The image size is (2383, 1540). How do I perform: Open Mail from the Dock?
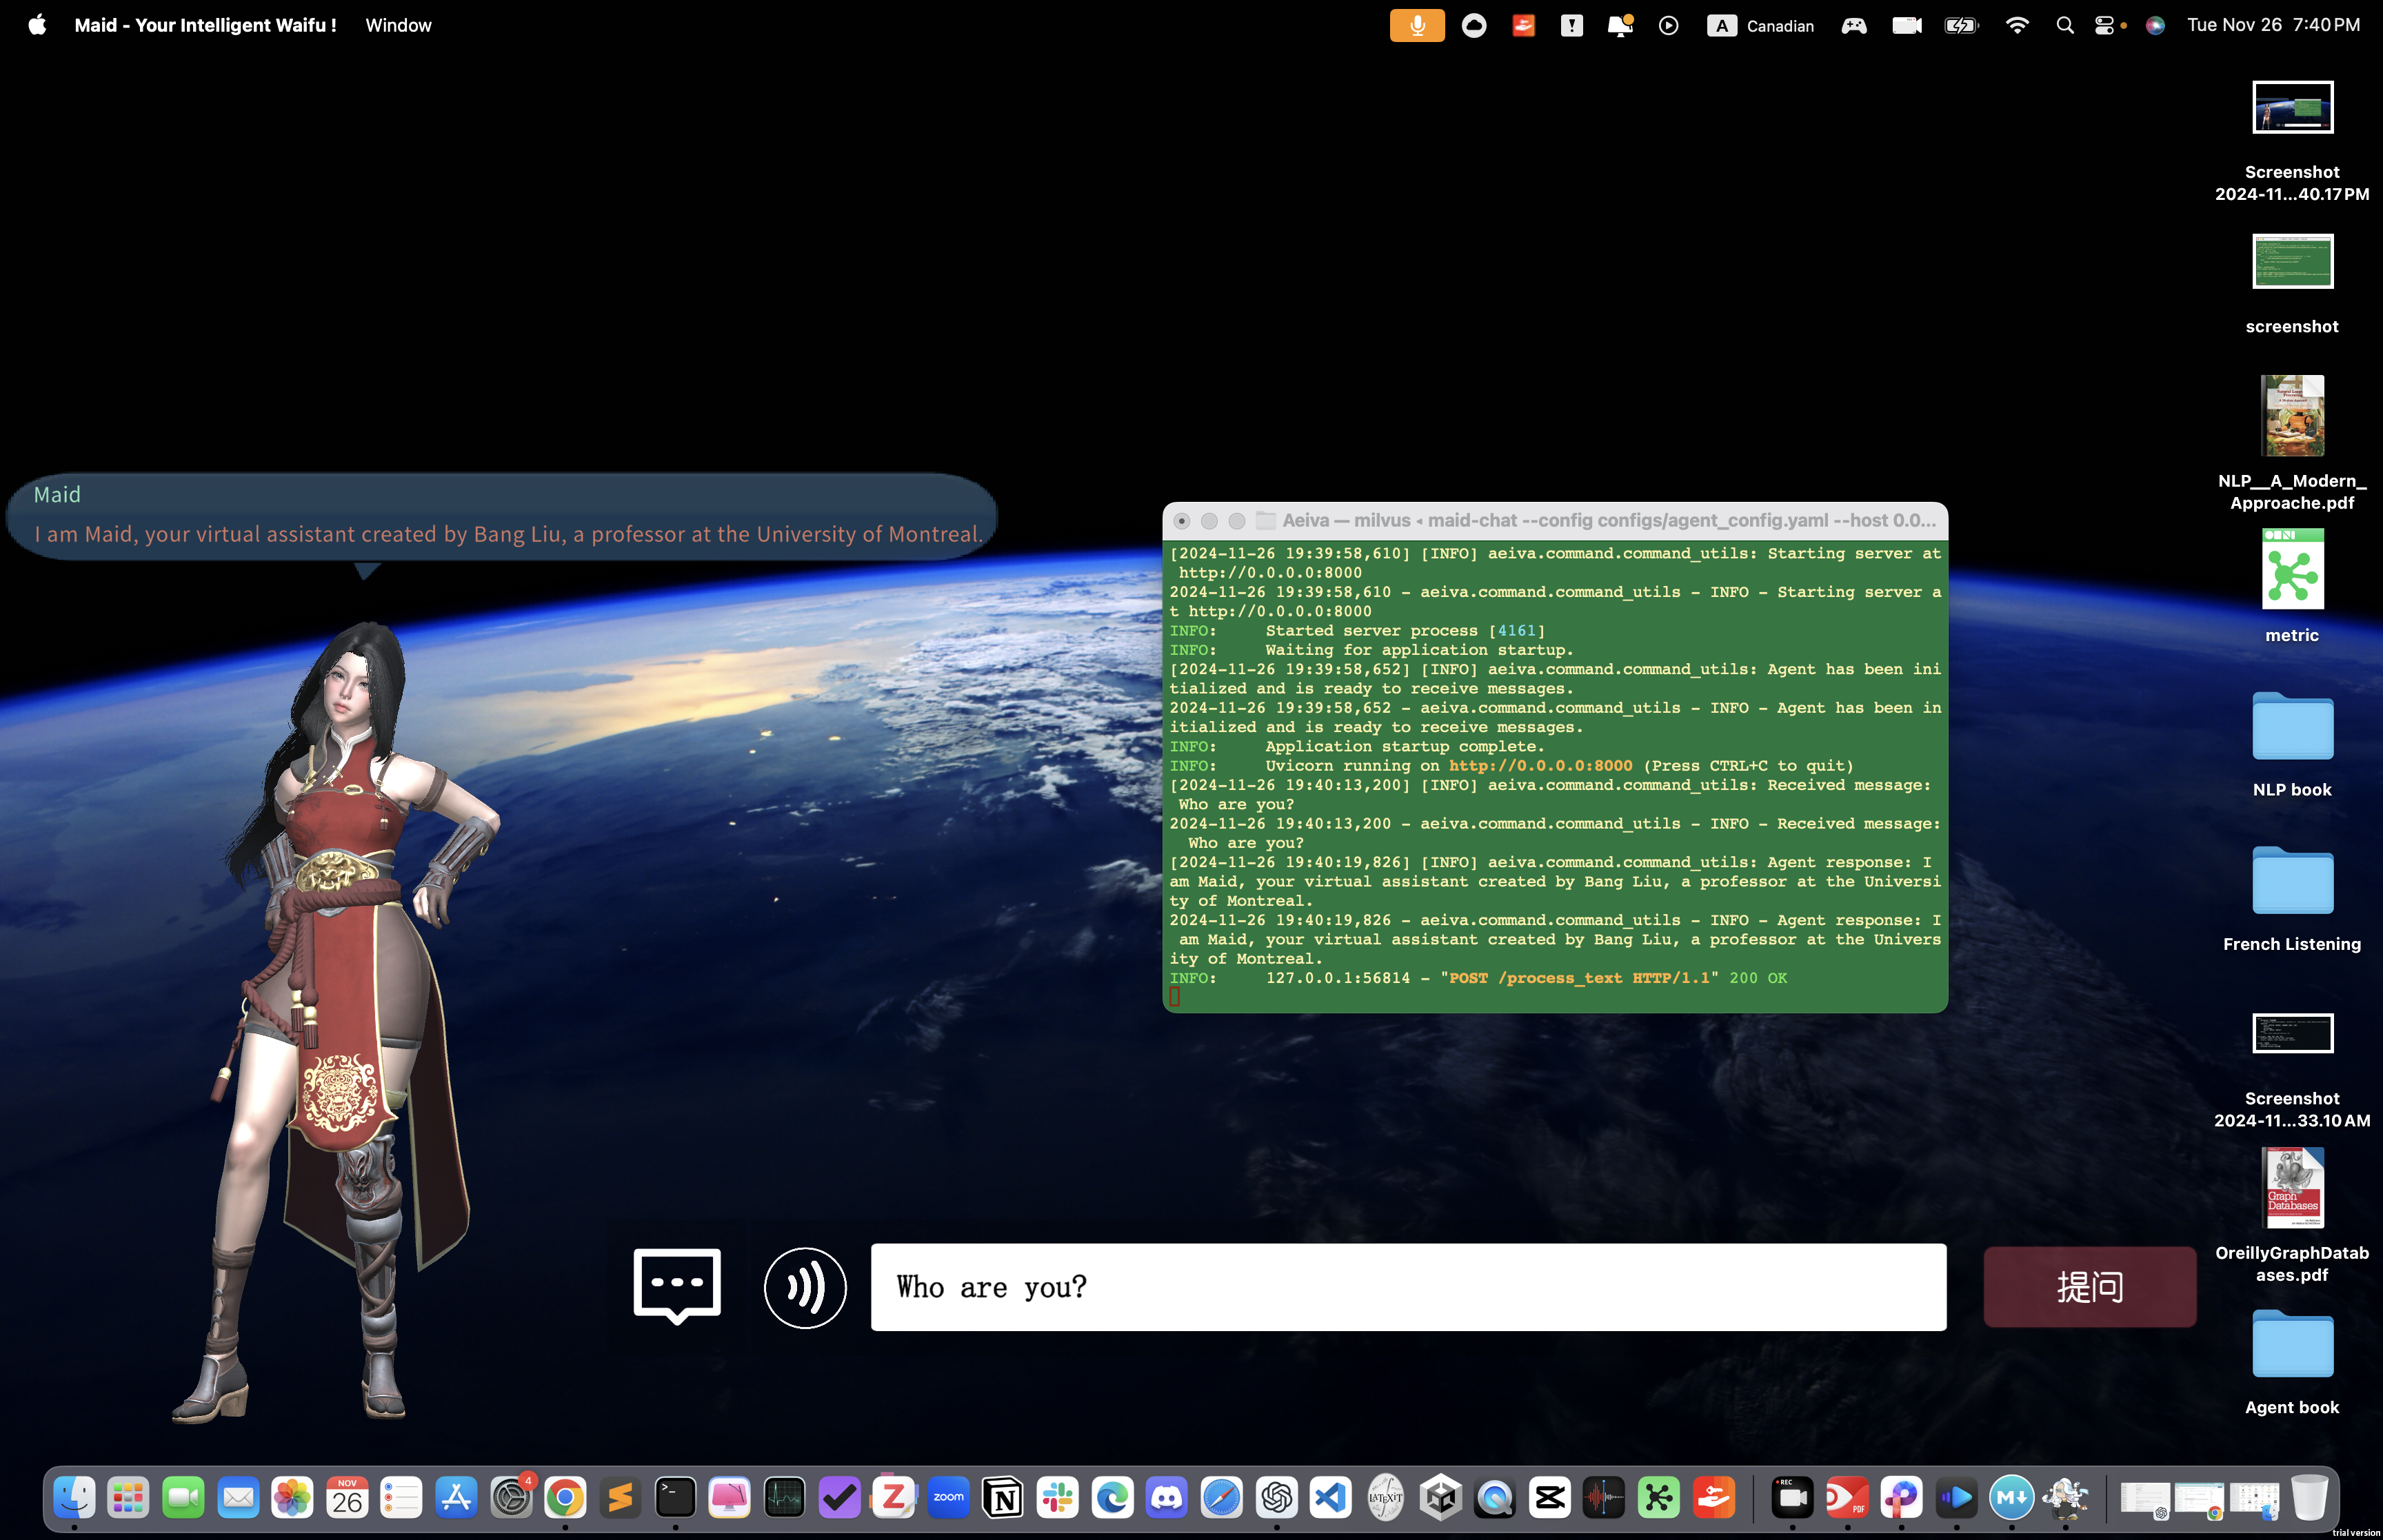coord(238,1497)
